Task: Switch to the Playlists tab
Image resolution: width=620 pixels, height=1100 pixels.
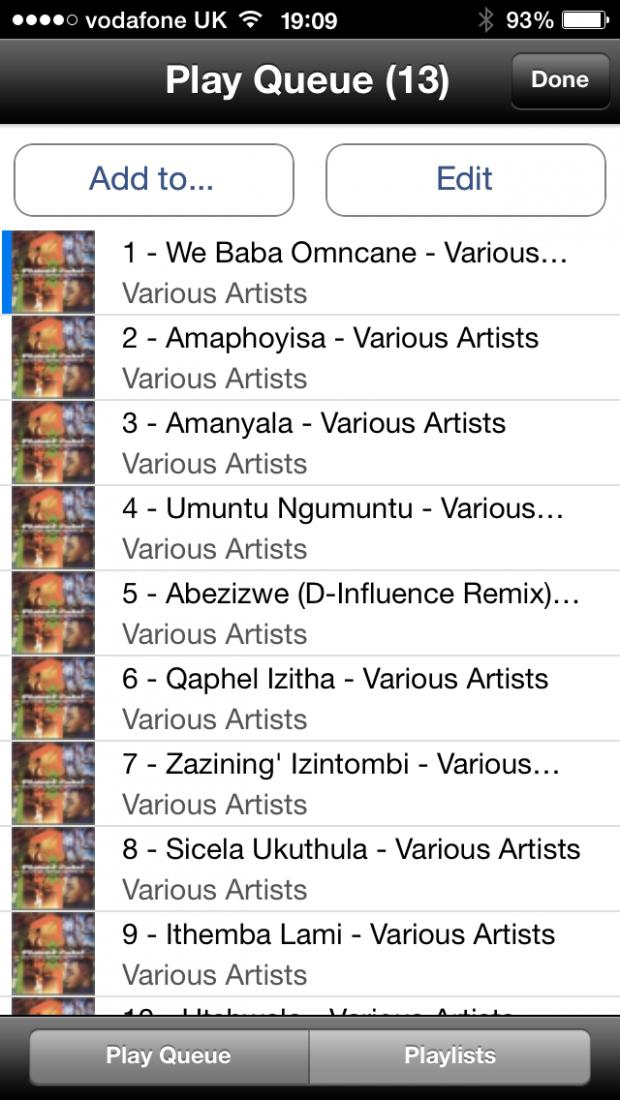Action: coord(450,1056)
